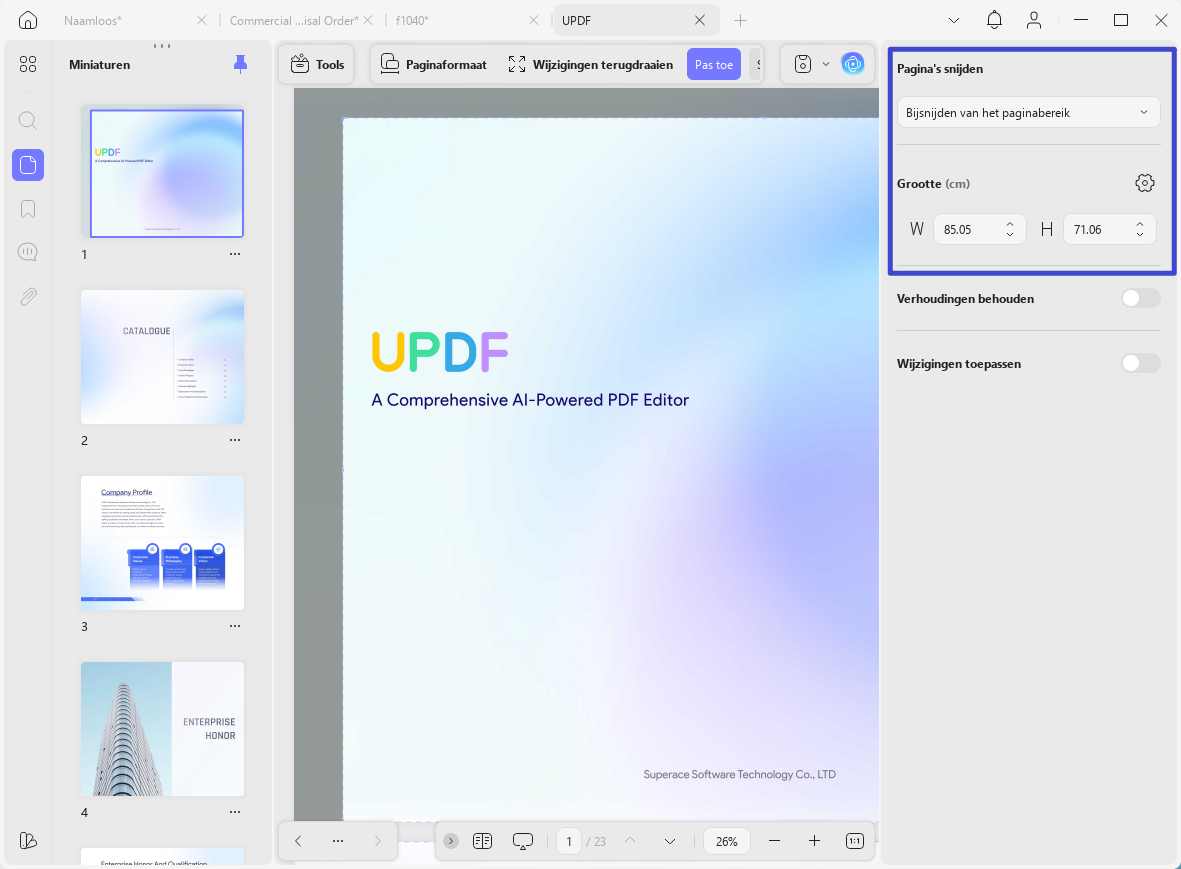This screenshot has height=869, width=1181.
Task: Add a new tab with plus
Action: [740, 20]
